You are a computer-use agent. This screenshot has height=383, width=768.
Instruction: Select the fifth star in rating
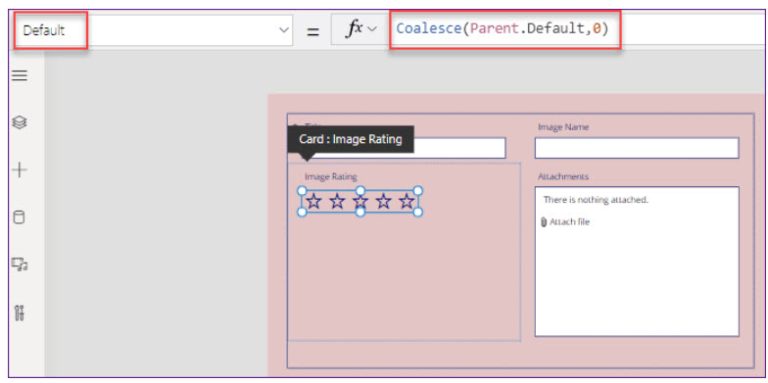pyautogui.click(x=407, y=201)
